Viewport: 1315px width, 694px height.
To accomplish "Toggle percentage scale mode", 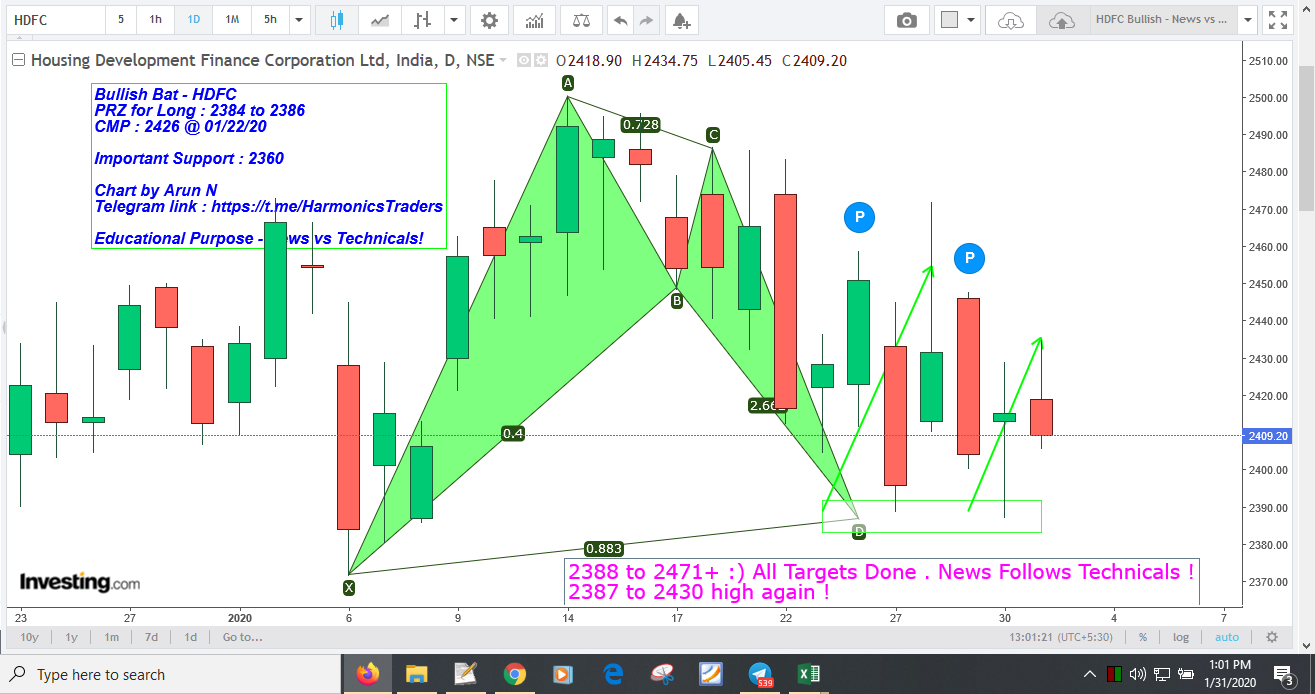I will coord(1141,637).
